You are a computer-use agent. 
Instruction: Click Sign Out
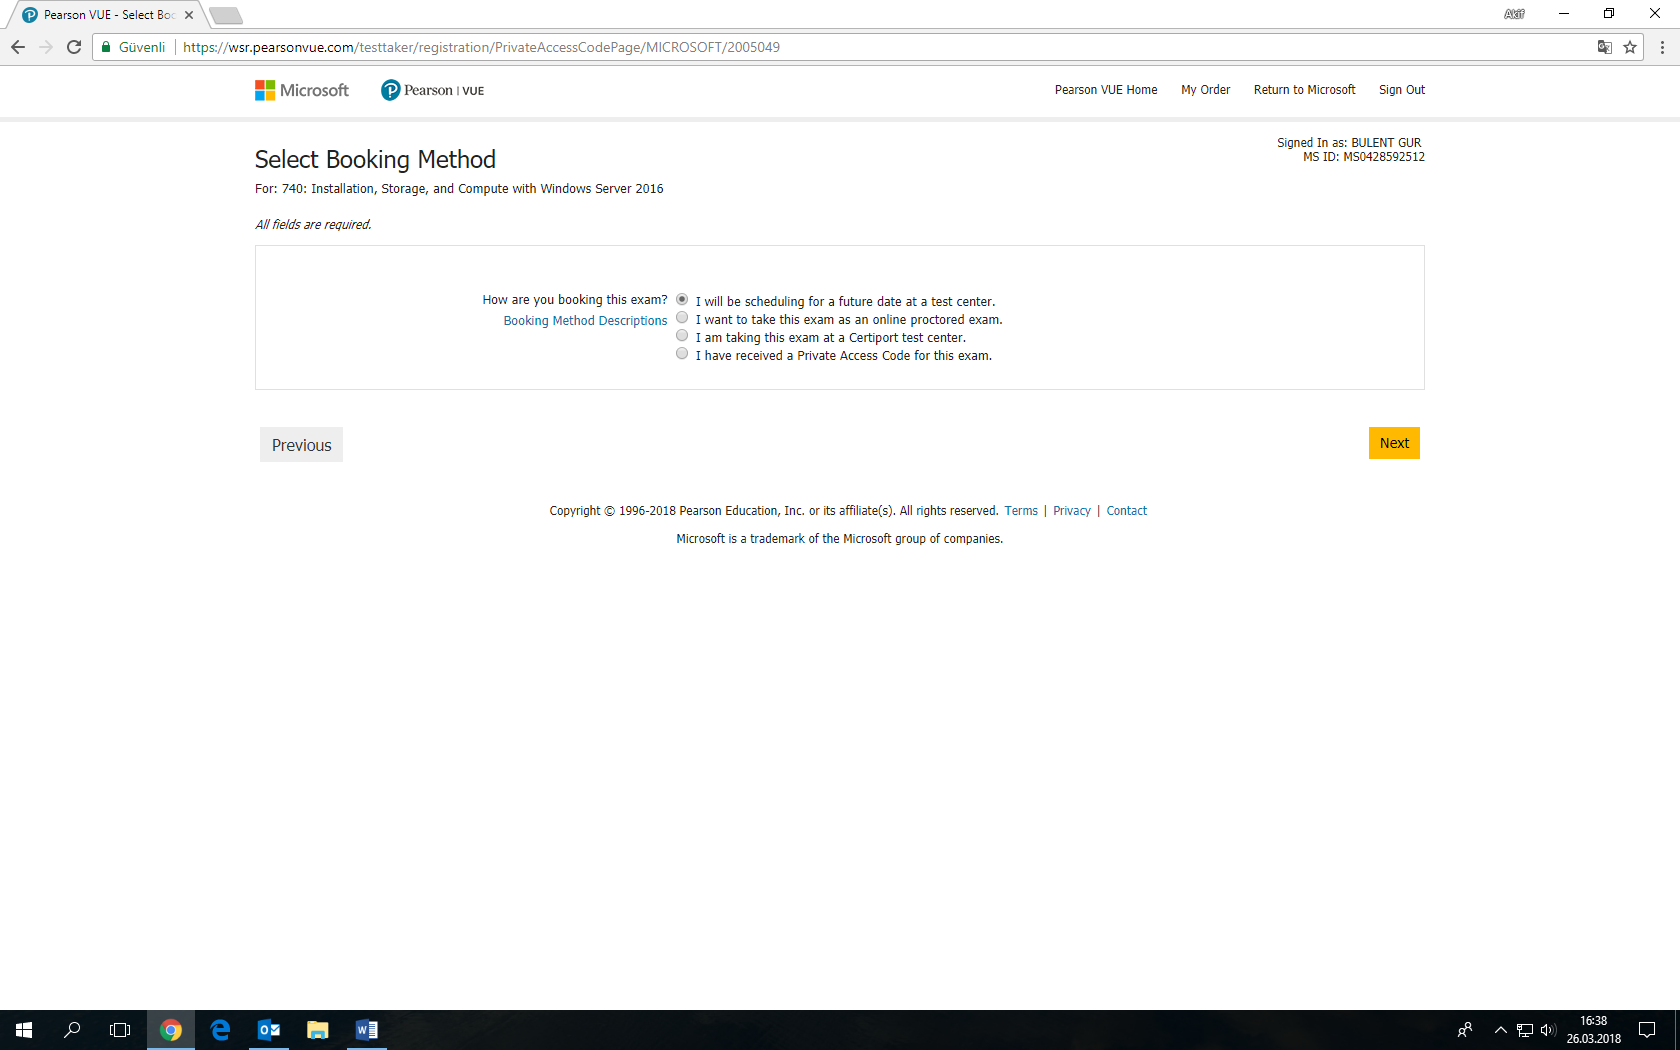coord(1401,90)
